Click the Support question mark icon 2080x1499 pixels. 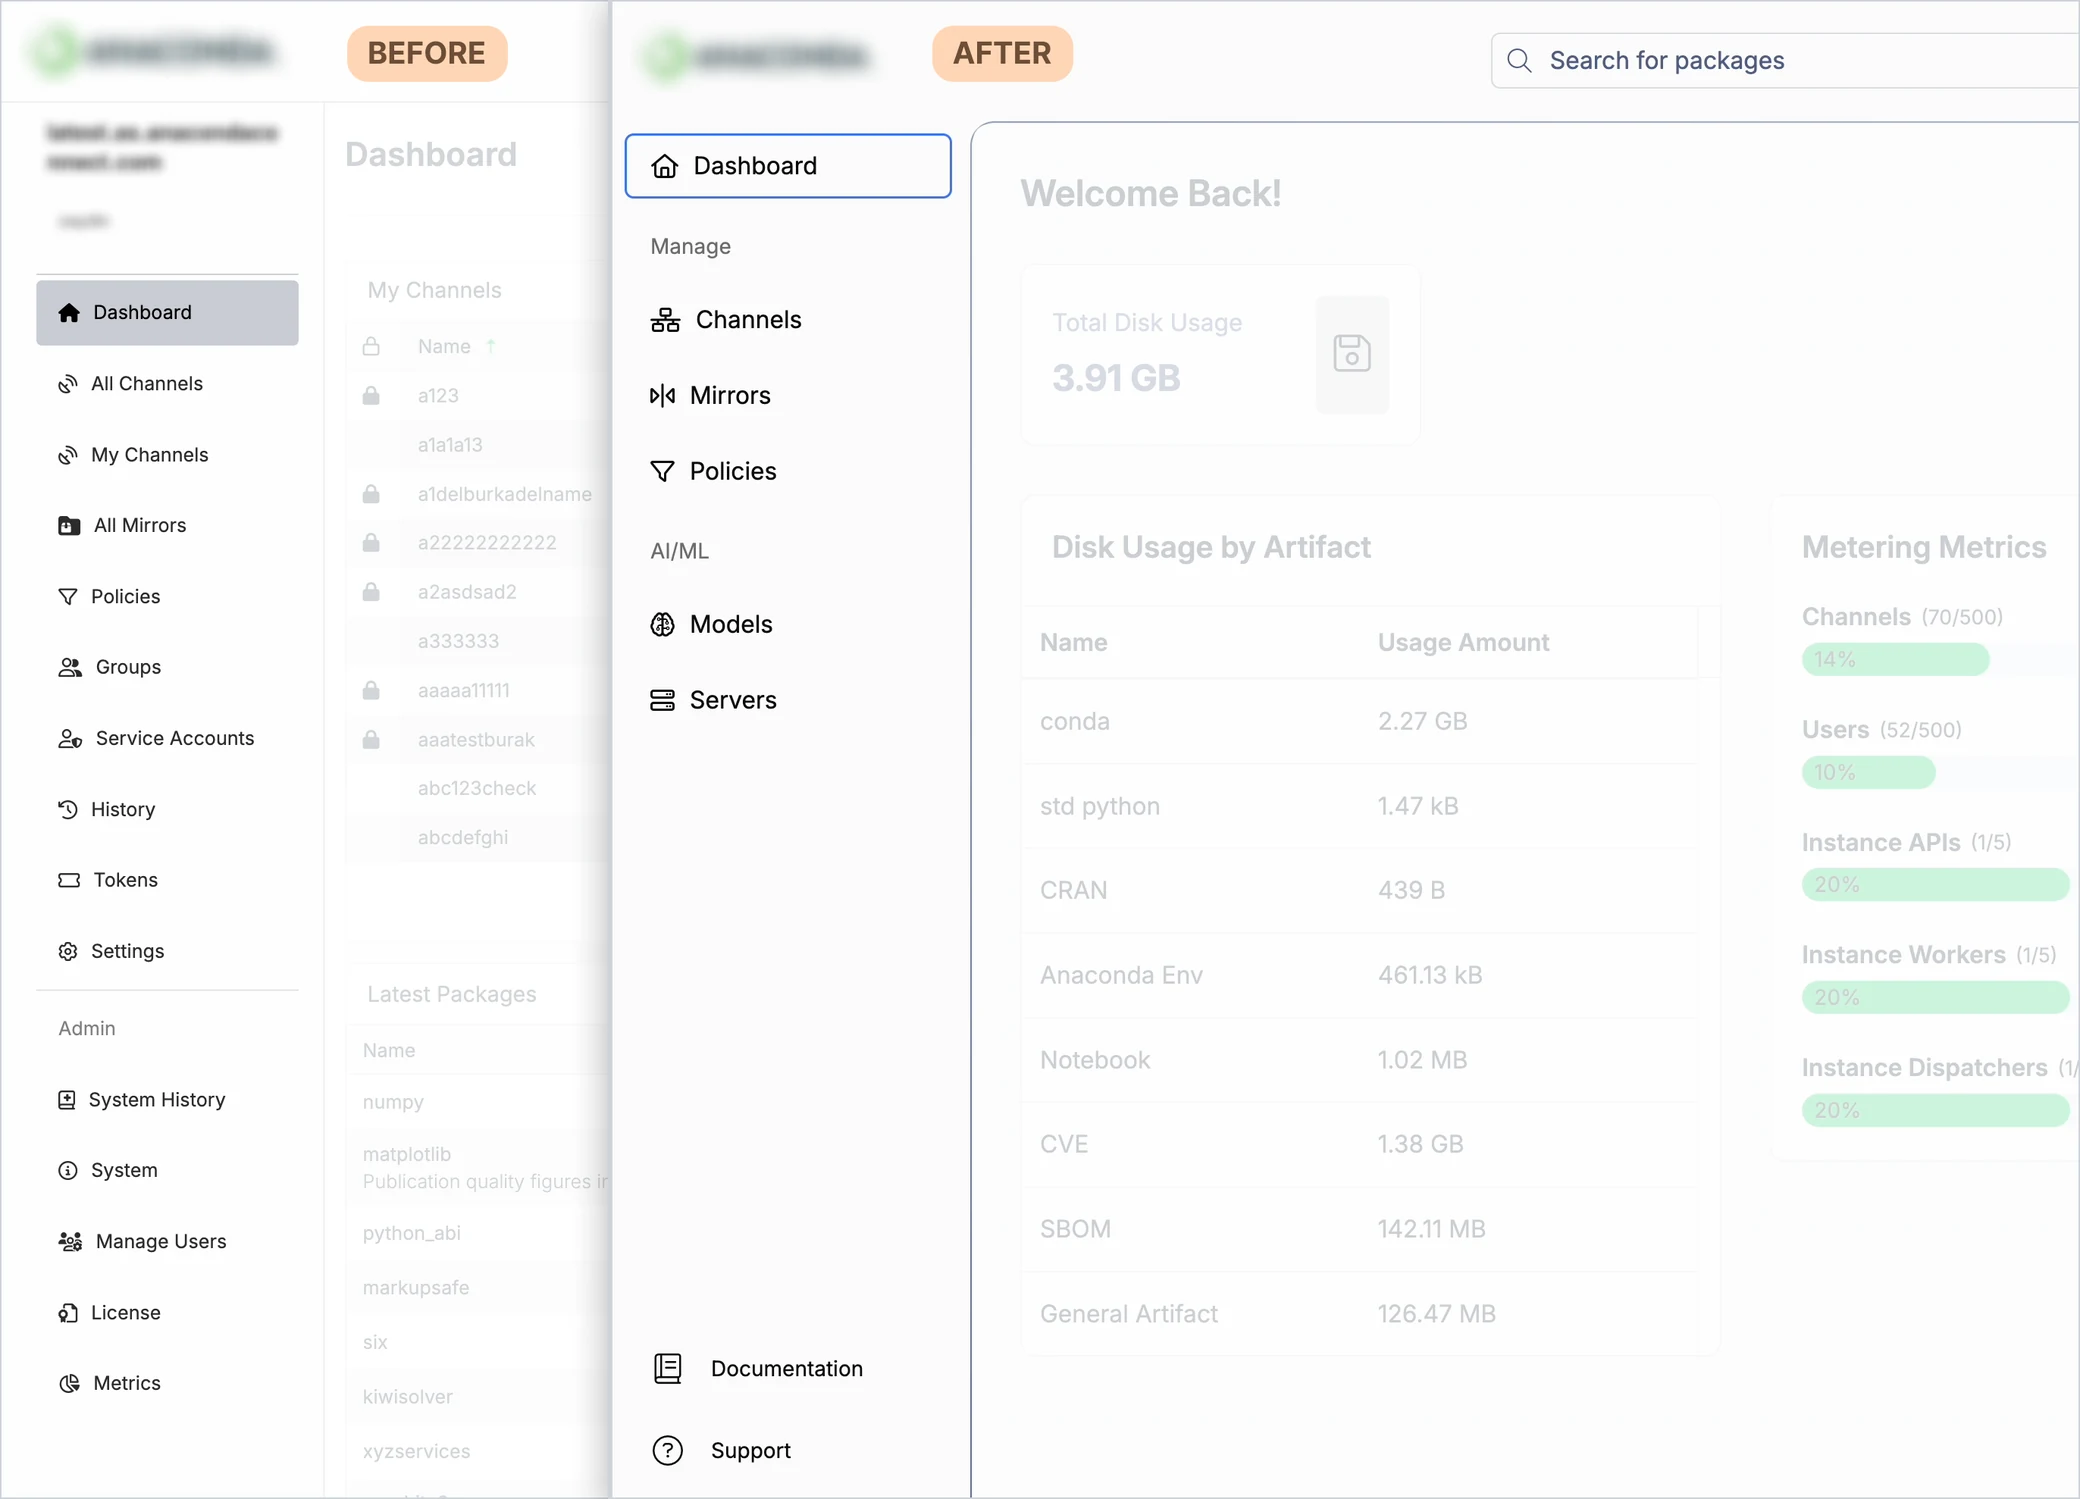(x=667, y=1450)
